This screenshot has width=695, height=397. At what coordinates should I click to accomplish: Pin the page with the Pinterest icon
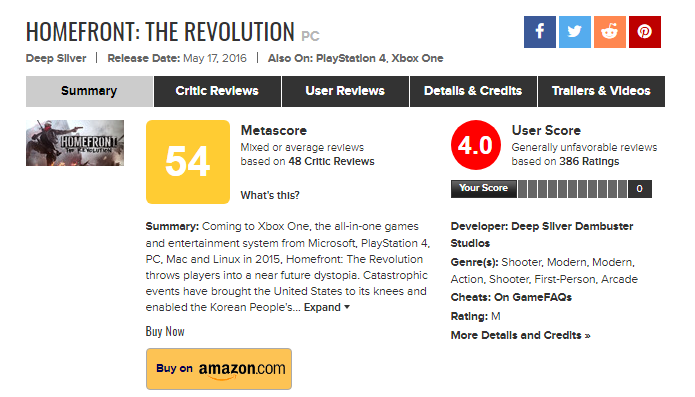point(644,32)
